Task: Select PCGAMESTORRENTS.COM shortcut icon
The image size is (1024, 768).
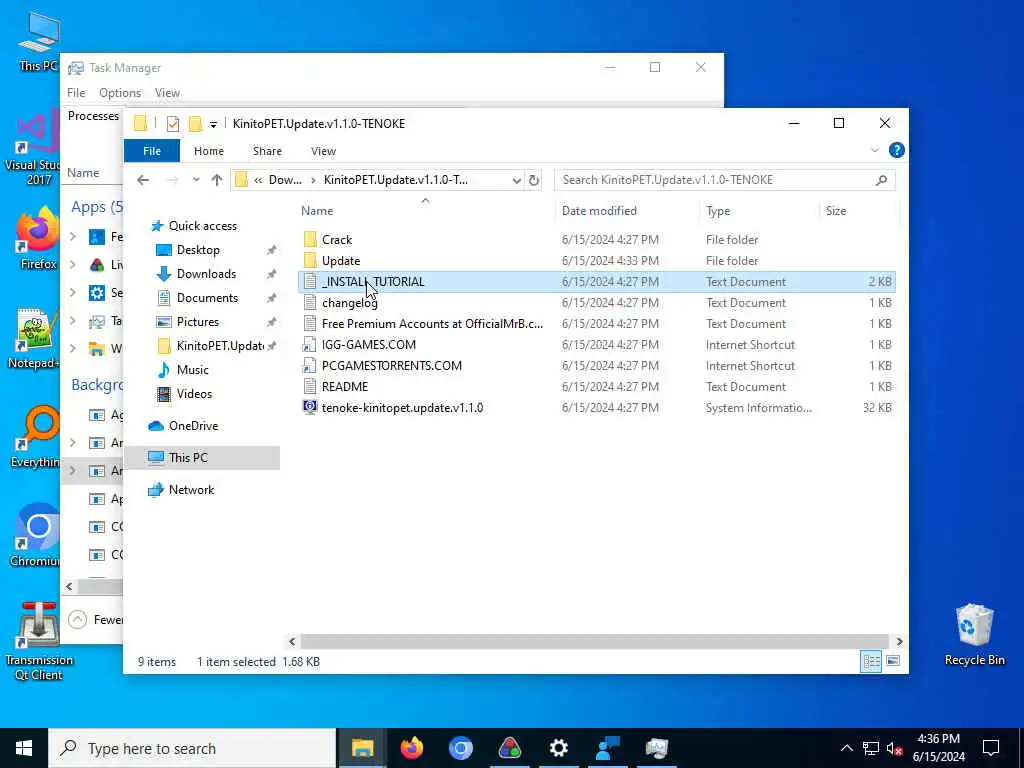Action: 310,365
